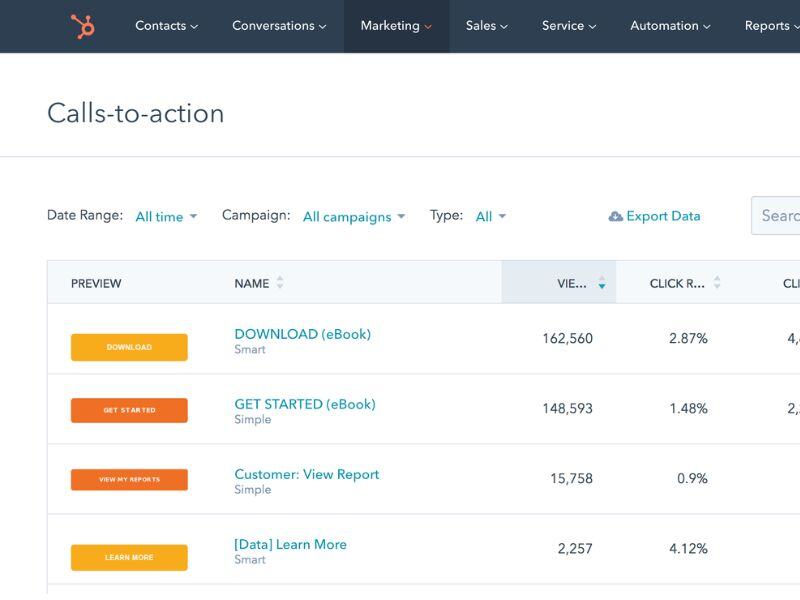800x600 pixels.
Task: Click the Export Data link
Action: pos(663,216)
